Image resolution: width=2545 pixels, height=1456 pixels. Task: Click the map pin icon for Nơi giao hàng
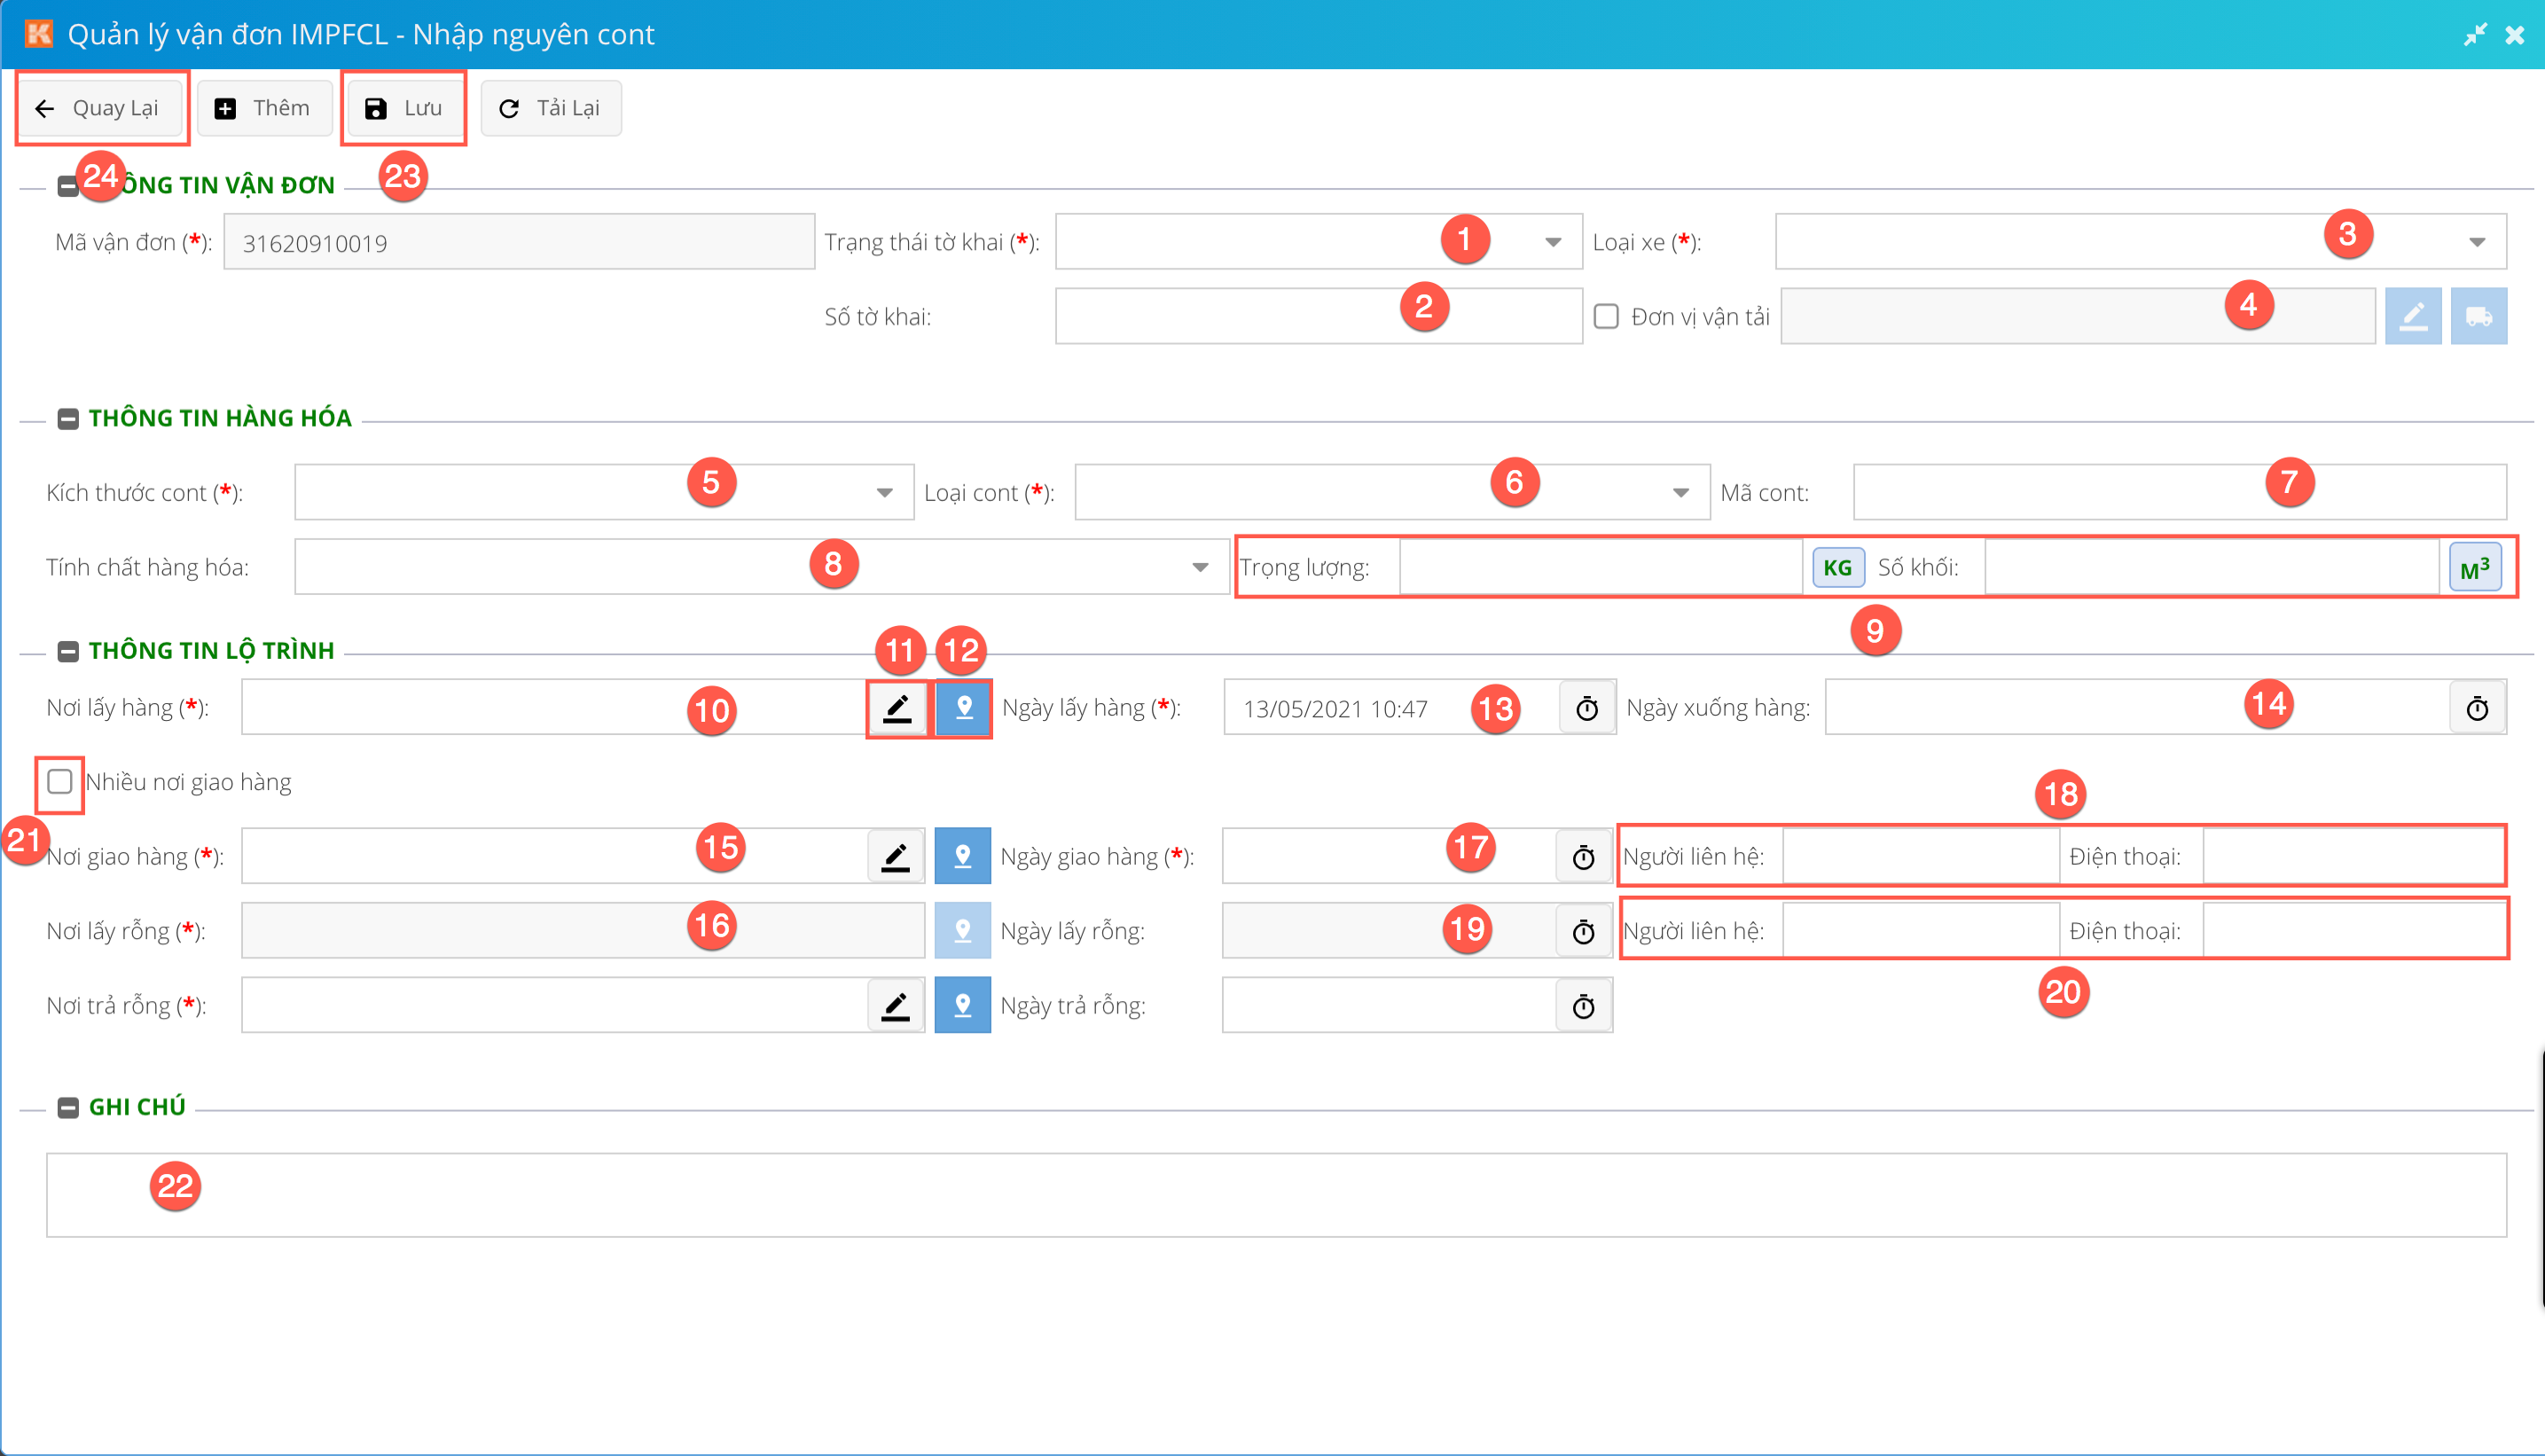(x=962, y=856)
